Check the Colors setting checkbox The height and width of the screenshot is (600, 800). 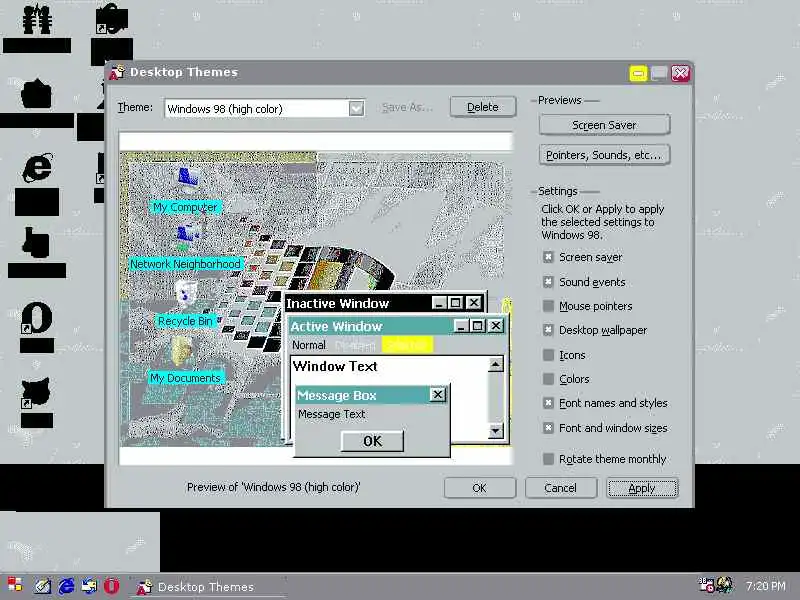(x=548, y=379)
